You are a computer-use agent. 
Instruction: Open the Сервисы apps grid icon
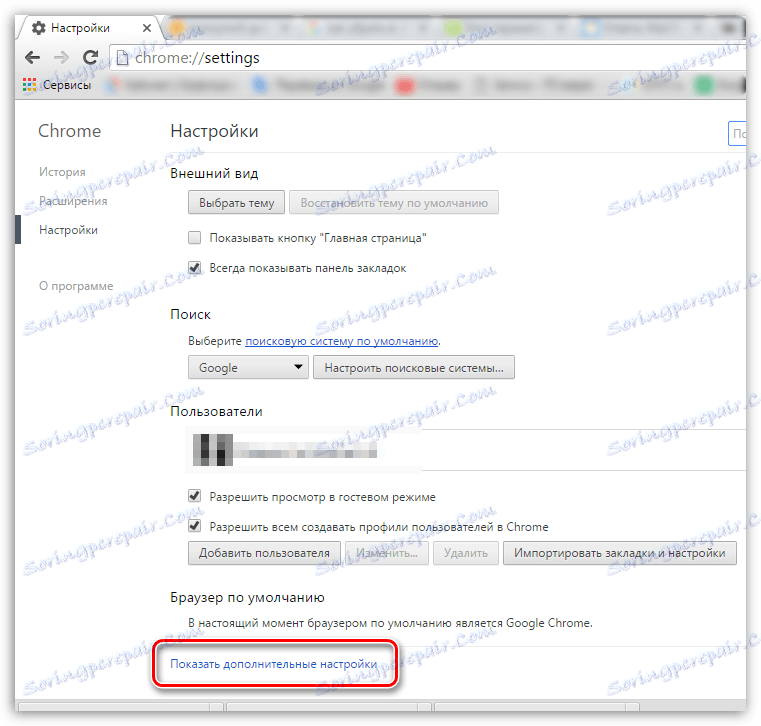pos(30,85)
